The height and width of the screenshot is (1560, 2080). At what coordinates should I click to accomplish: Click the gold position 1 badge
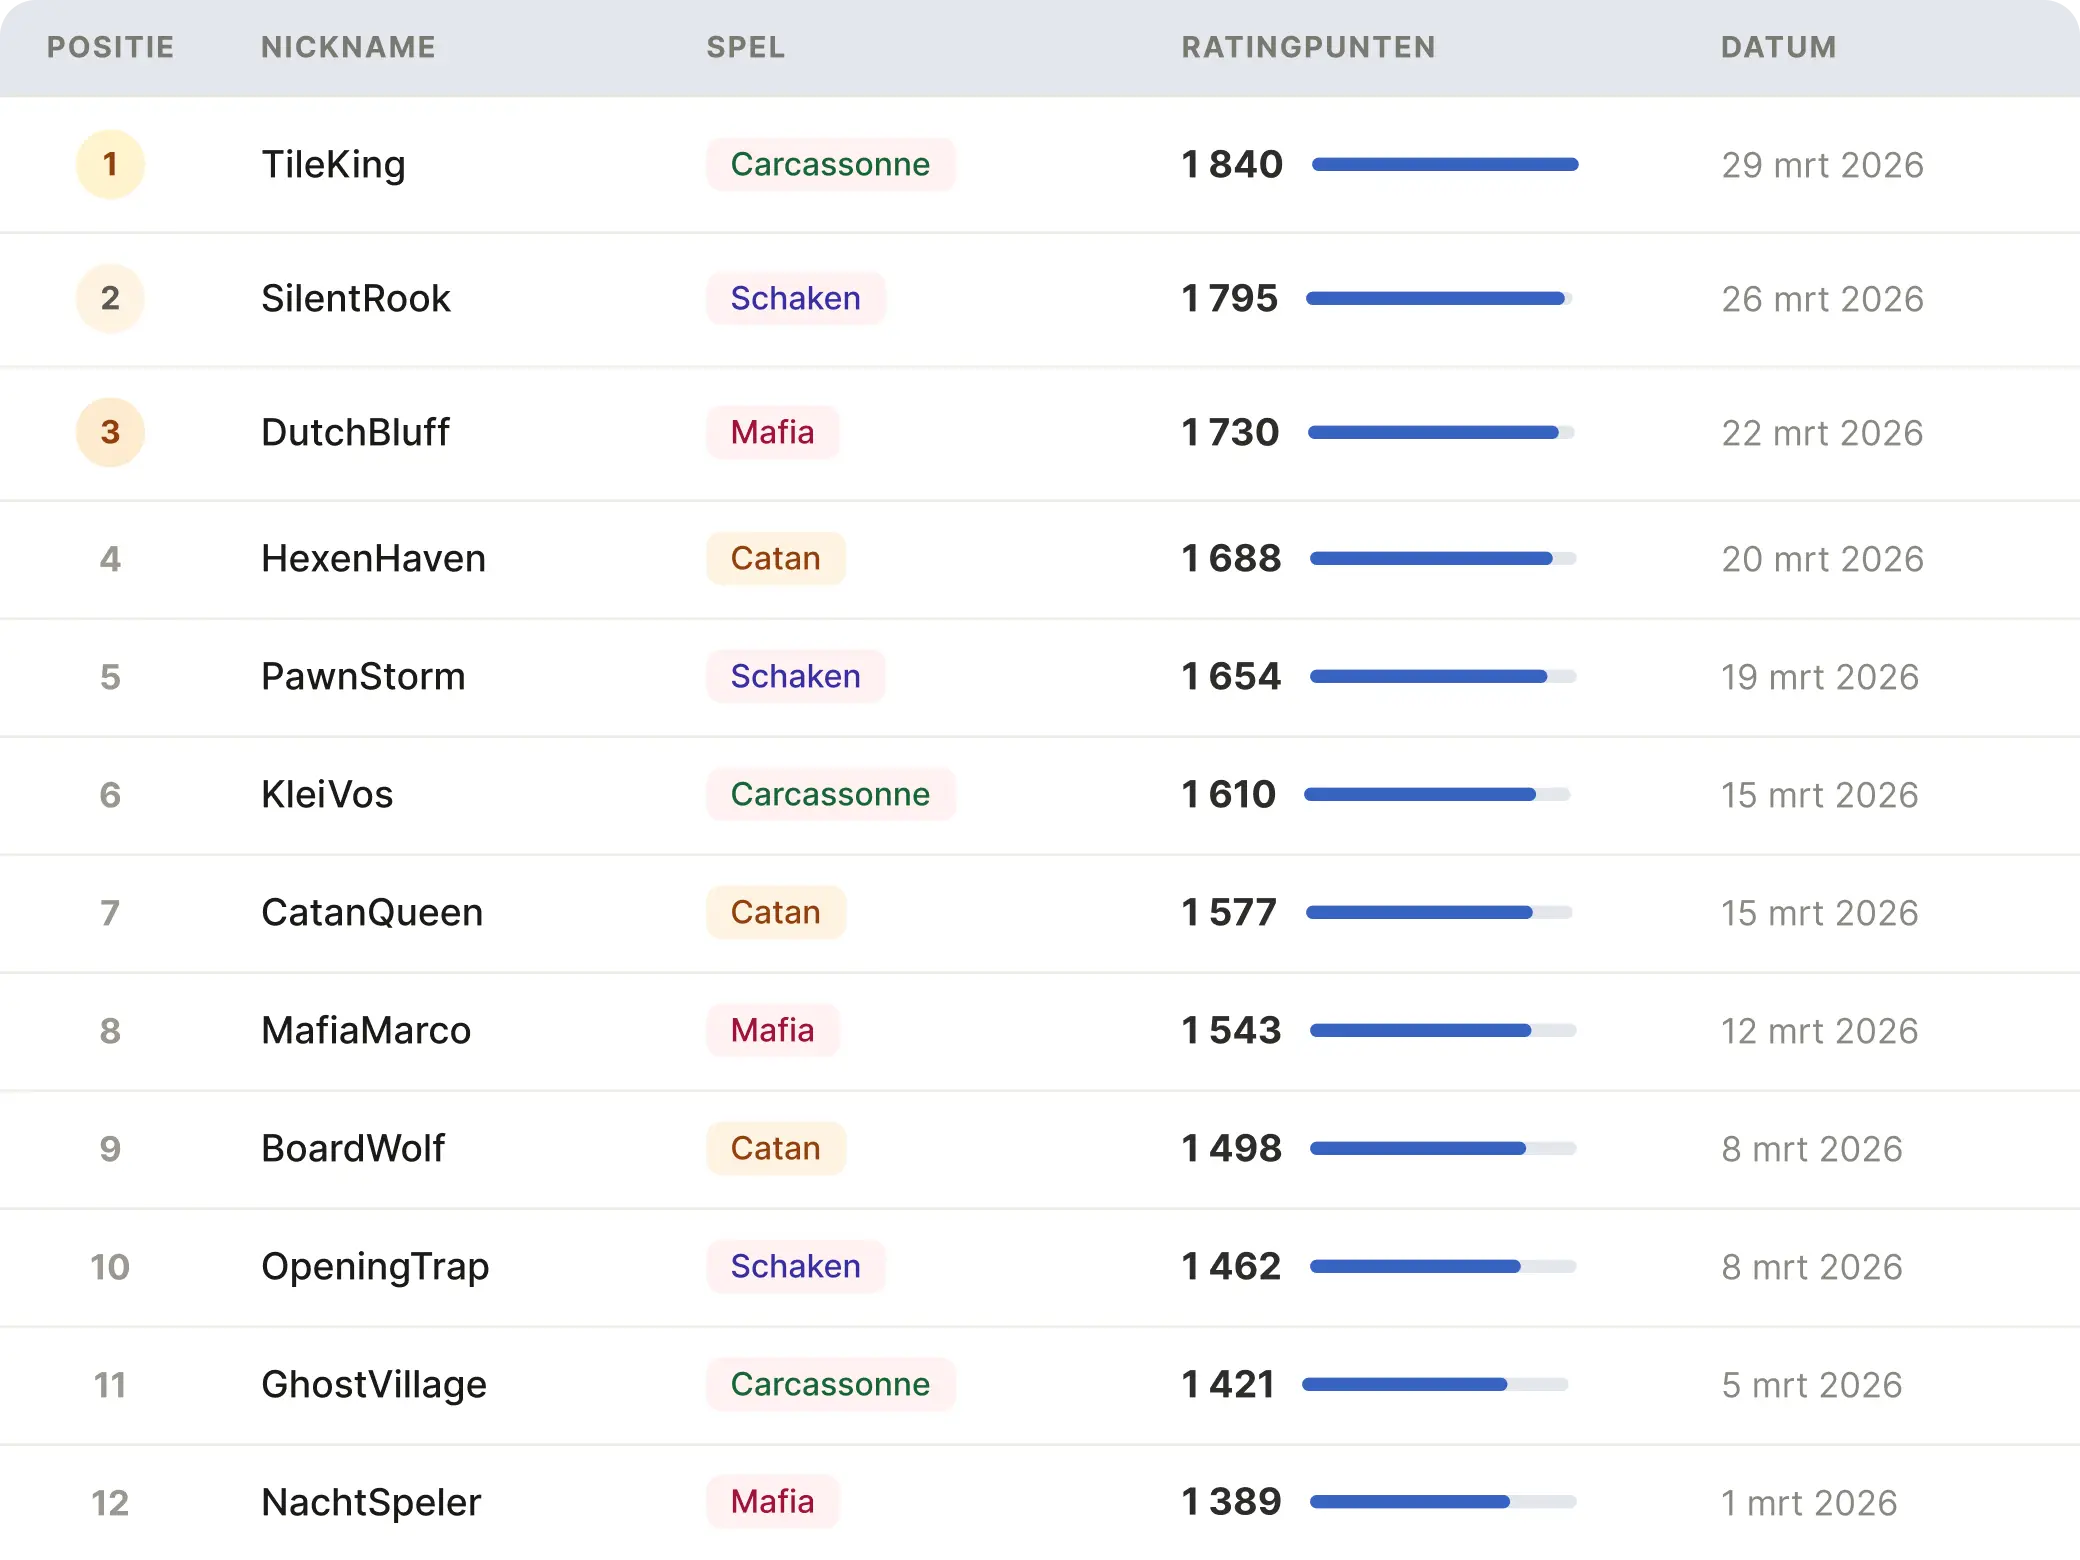pos(110,164)
